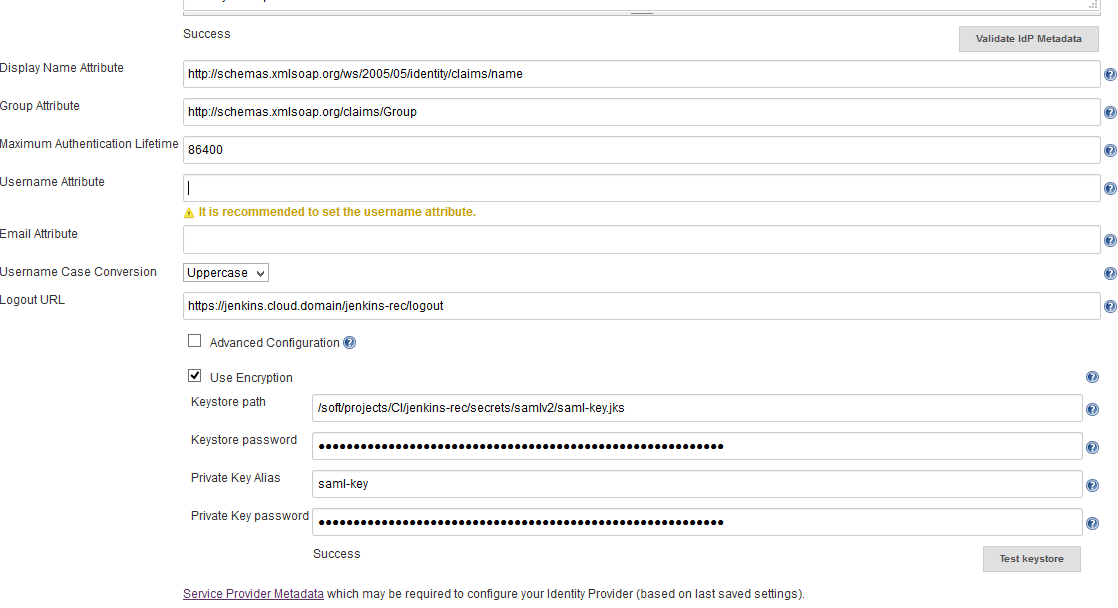Open help for Email Attribute field
The height and width of the screenshot is (608, 1118).
pos(1110,241)
